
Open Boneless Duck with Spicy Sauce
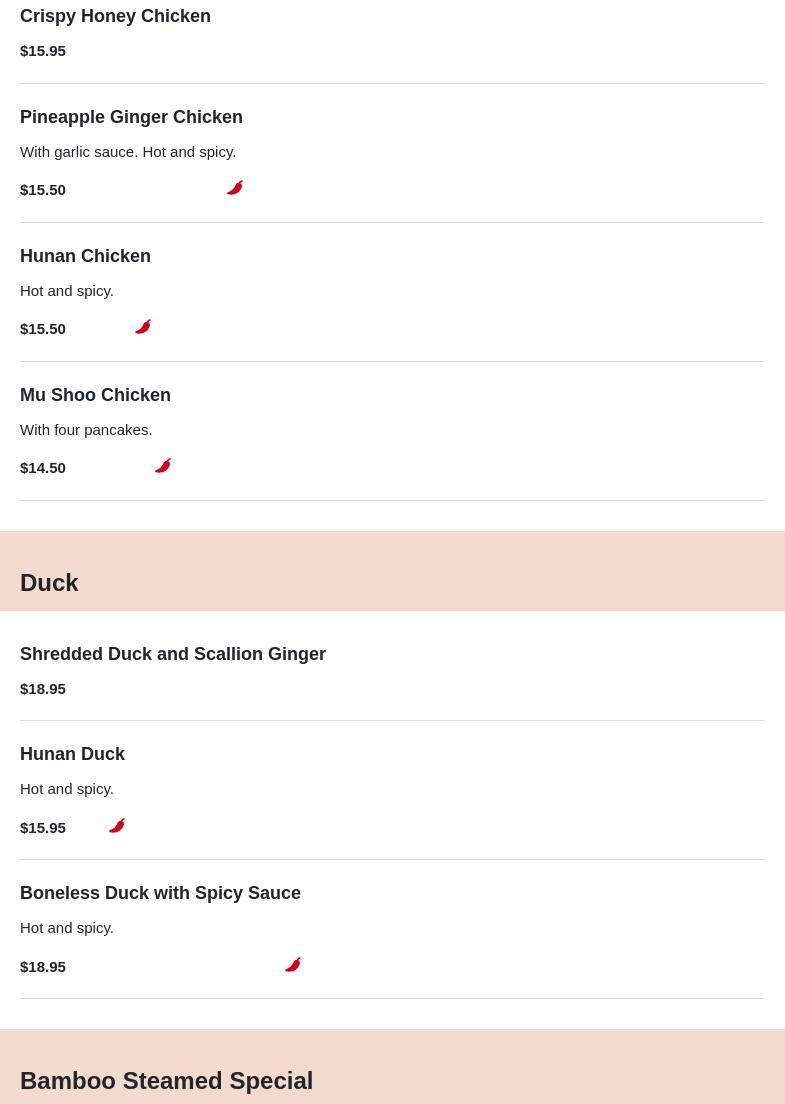click(160, 893)
